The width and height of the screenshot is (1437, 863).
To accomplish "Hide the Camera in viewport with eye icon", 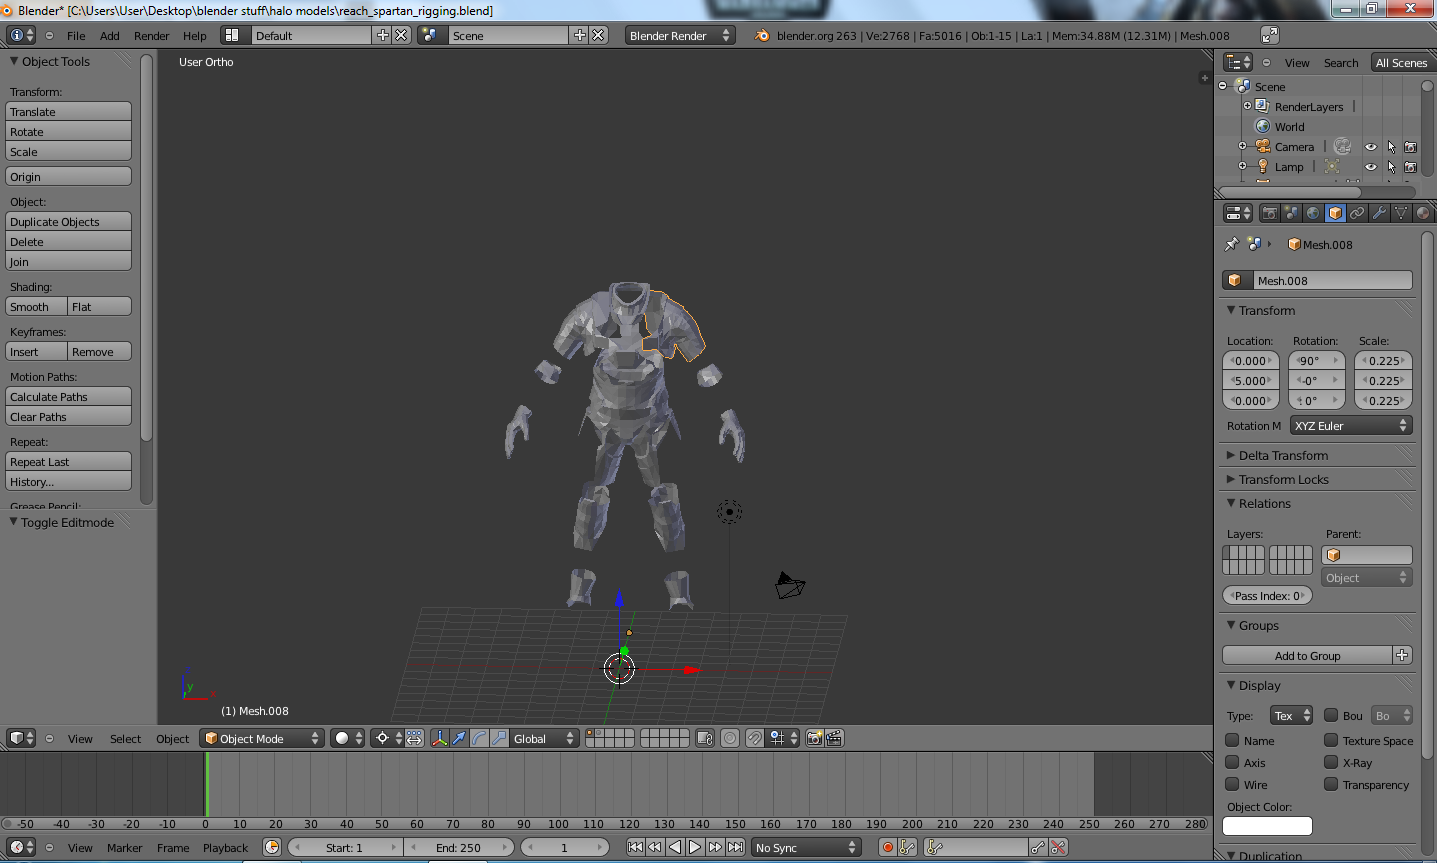I will [x=1371, y=147].
